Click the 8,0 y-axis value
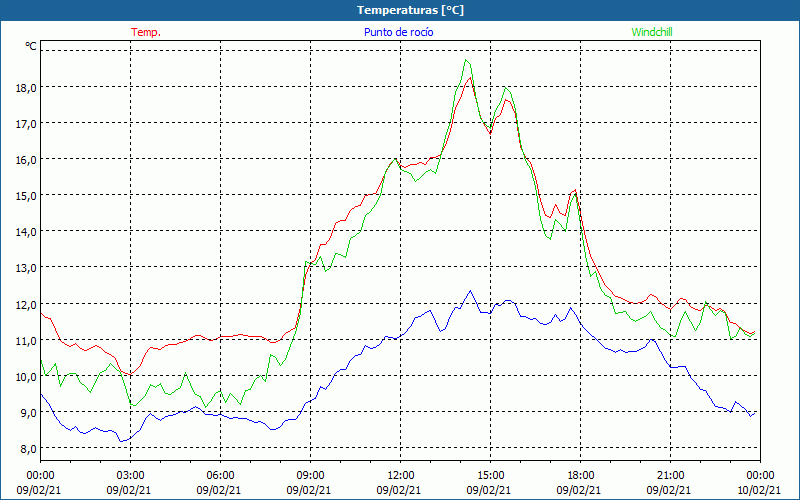Viewport: 800px width, 500px height. click(x=29, y=448)
